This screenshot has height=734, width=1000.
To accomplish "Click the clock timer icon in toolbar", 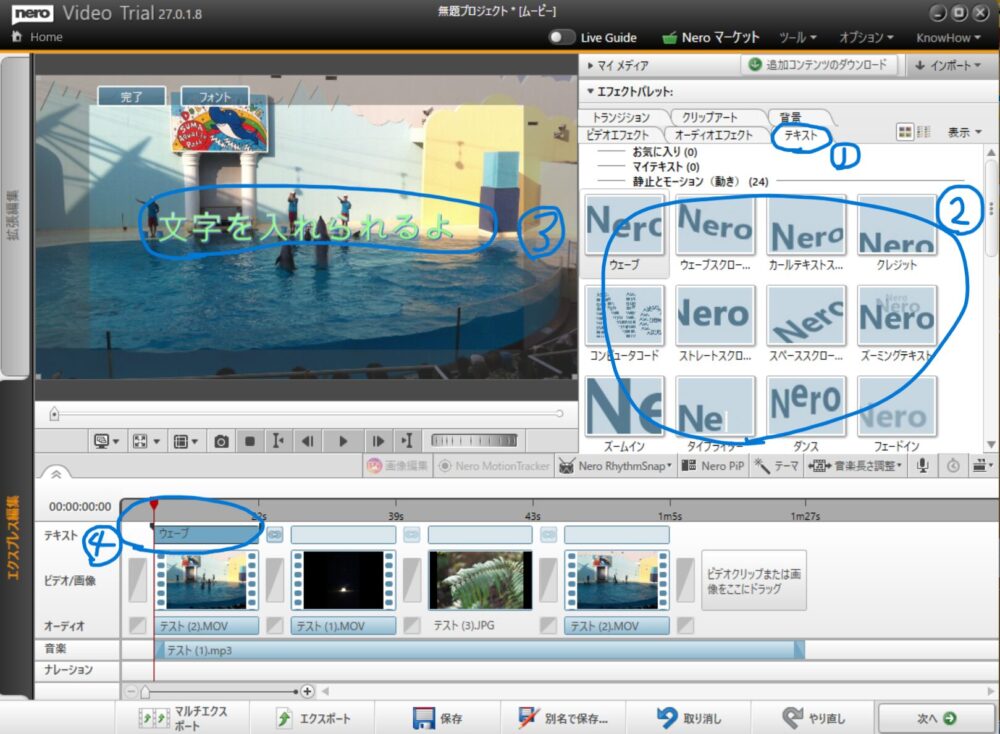I will click(953, 466).
